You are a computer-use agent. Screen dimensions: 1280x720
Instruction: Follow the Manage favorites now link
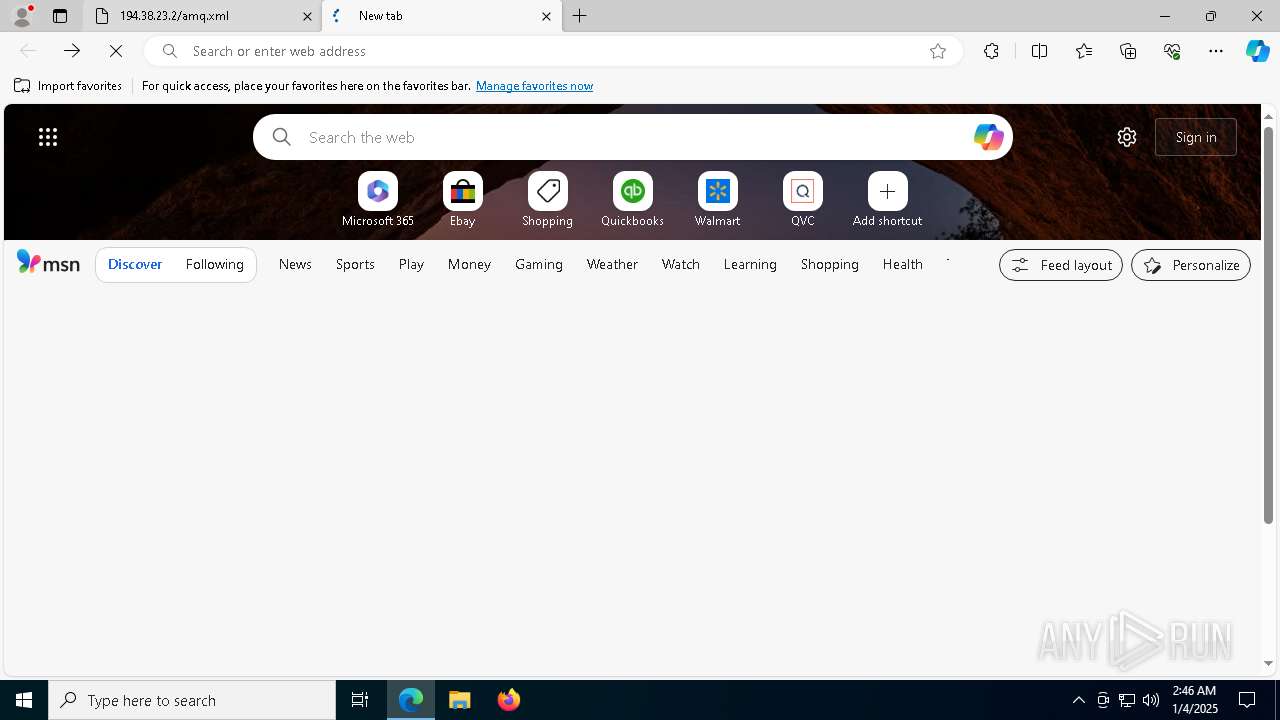(534, 86)
